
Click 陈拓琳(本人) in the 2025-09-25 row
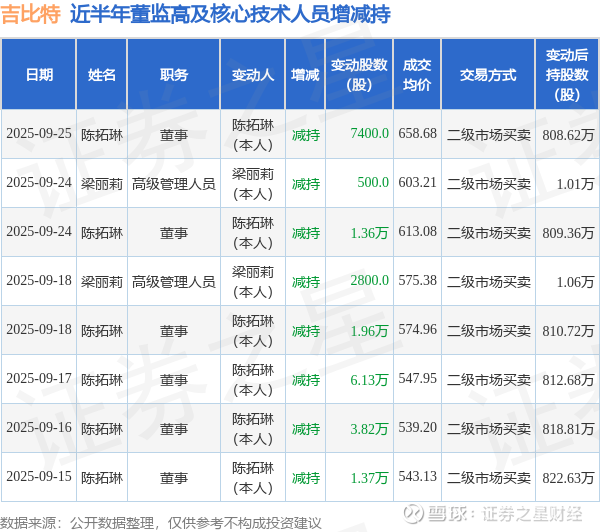(x=253, y=135)
